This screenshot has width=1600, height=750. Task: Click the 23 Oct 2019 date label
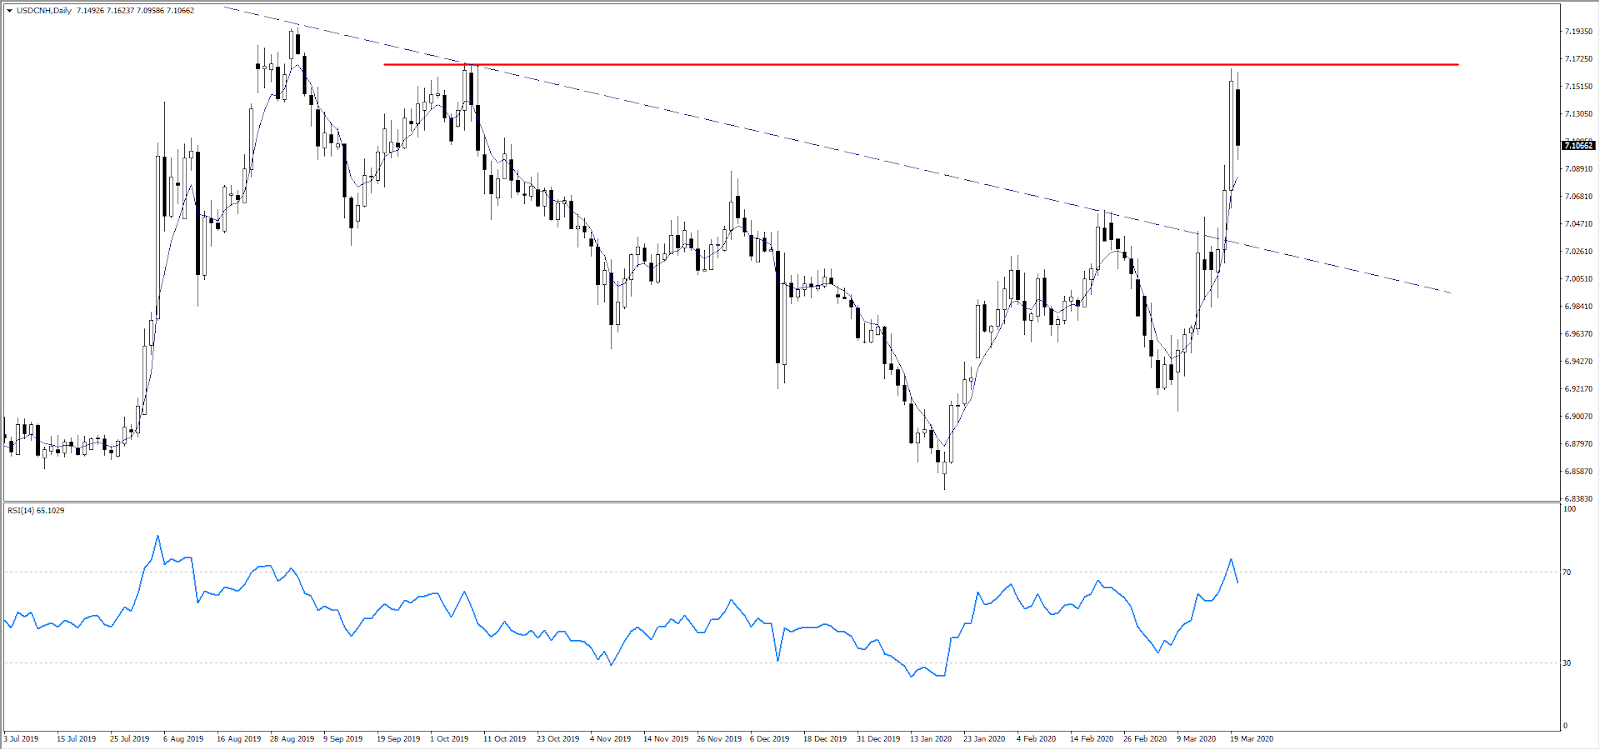[x=558, y=739]
